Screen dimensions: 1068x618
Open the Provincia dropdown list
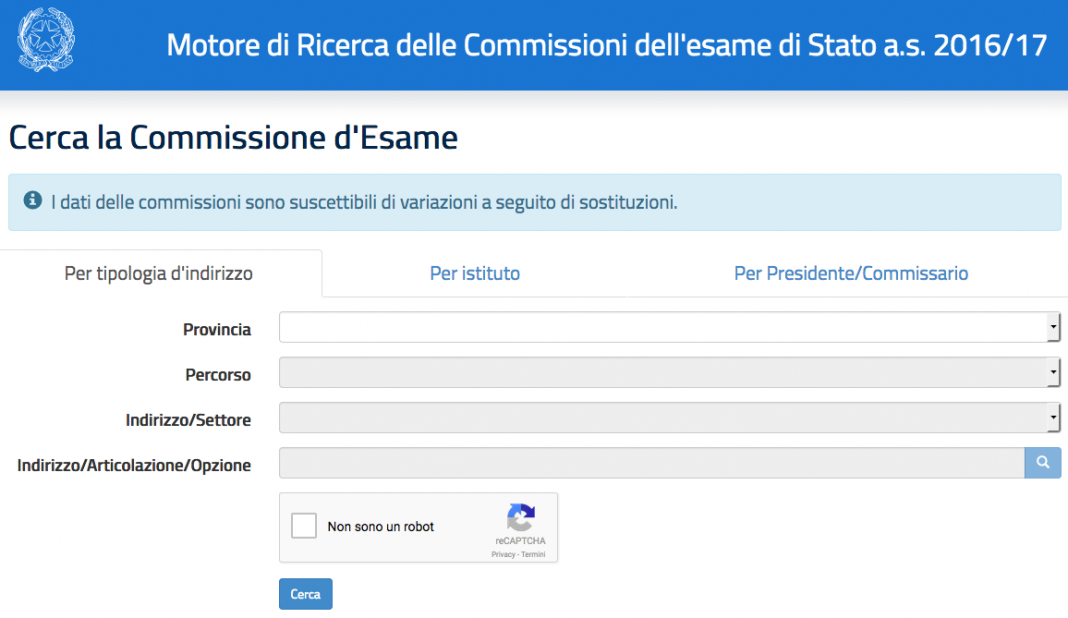coord(670,327)
